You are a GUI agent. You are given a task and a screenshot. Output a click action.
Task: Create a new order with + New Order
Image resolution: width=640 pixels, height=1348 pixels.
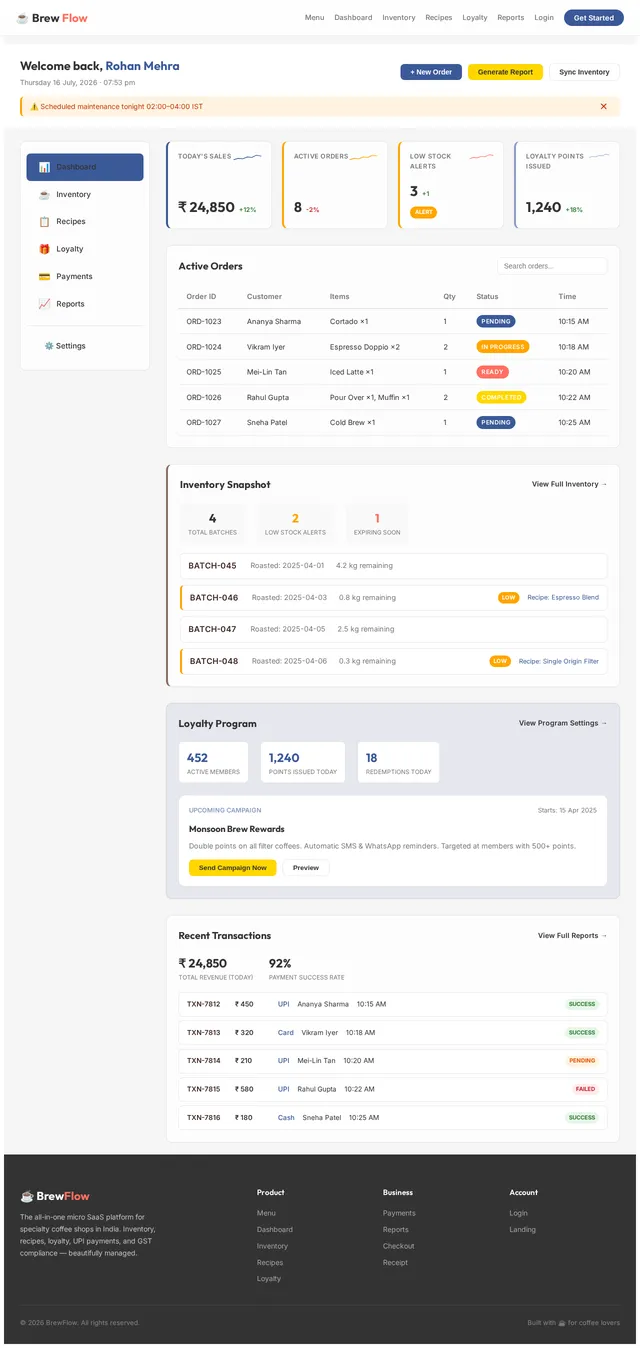coord(431,72)
